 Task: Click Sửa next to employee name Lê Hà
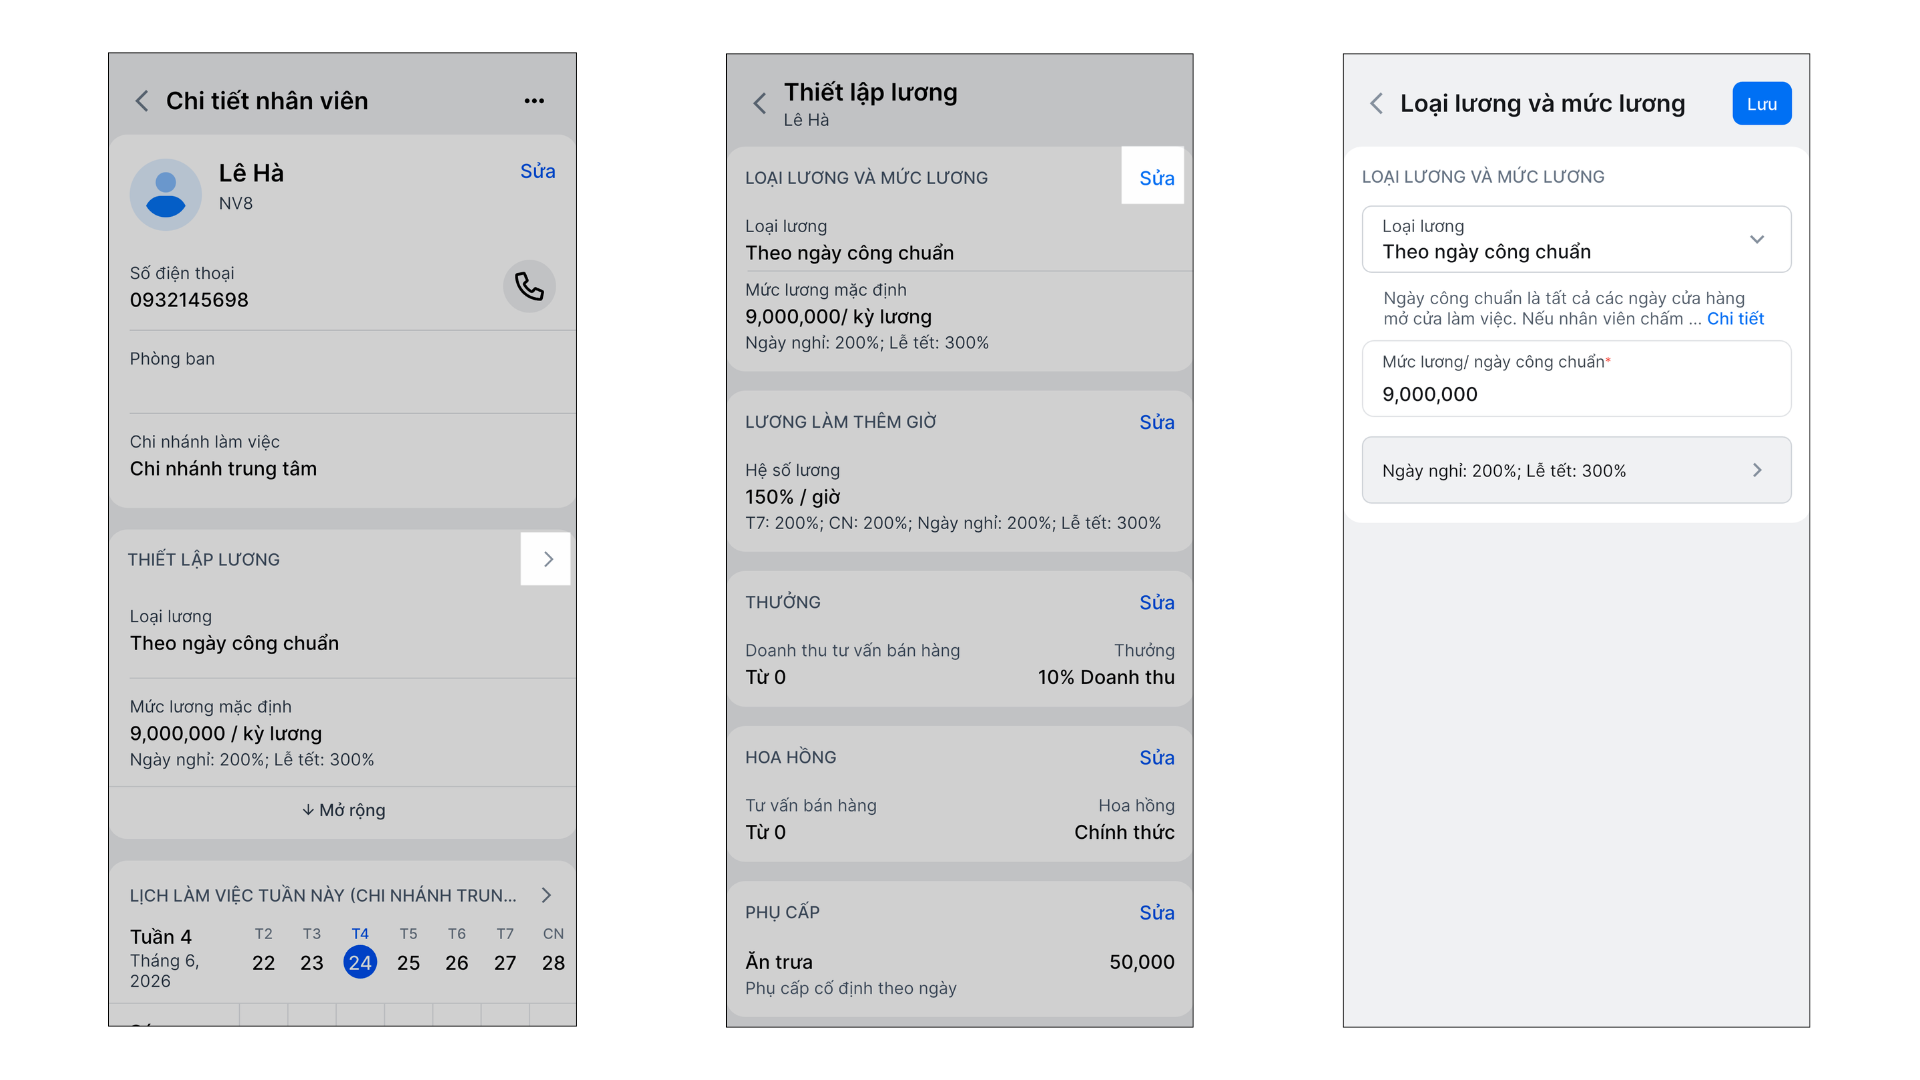tap(538, 171)
